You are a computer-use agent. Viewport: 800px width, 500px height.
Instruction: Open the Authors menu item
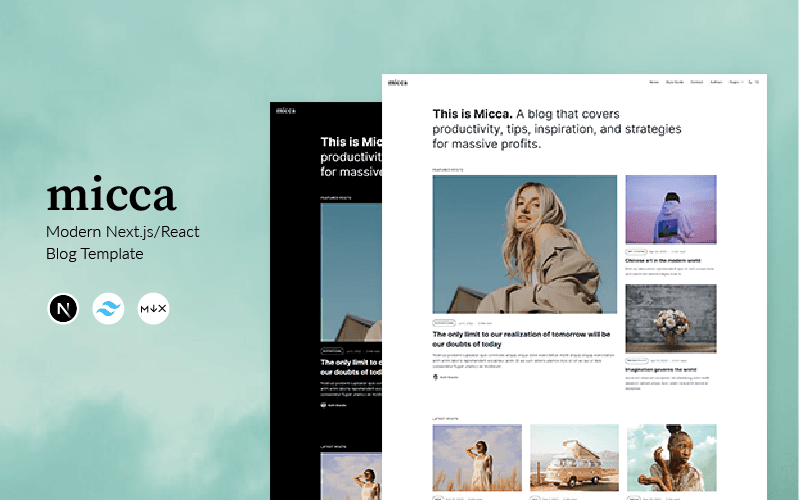point(716,82)
